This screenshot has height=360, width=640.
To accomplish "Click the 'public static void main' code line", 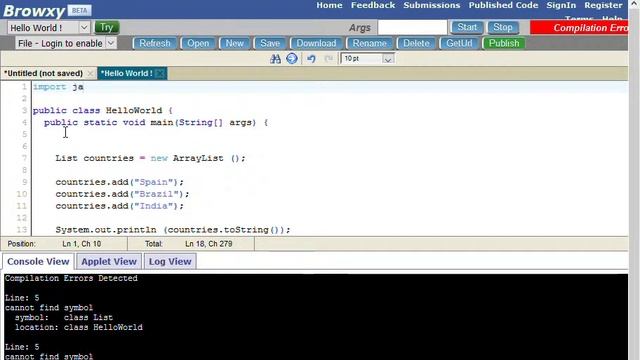I will 156,122.
